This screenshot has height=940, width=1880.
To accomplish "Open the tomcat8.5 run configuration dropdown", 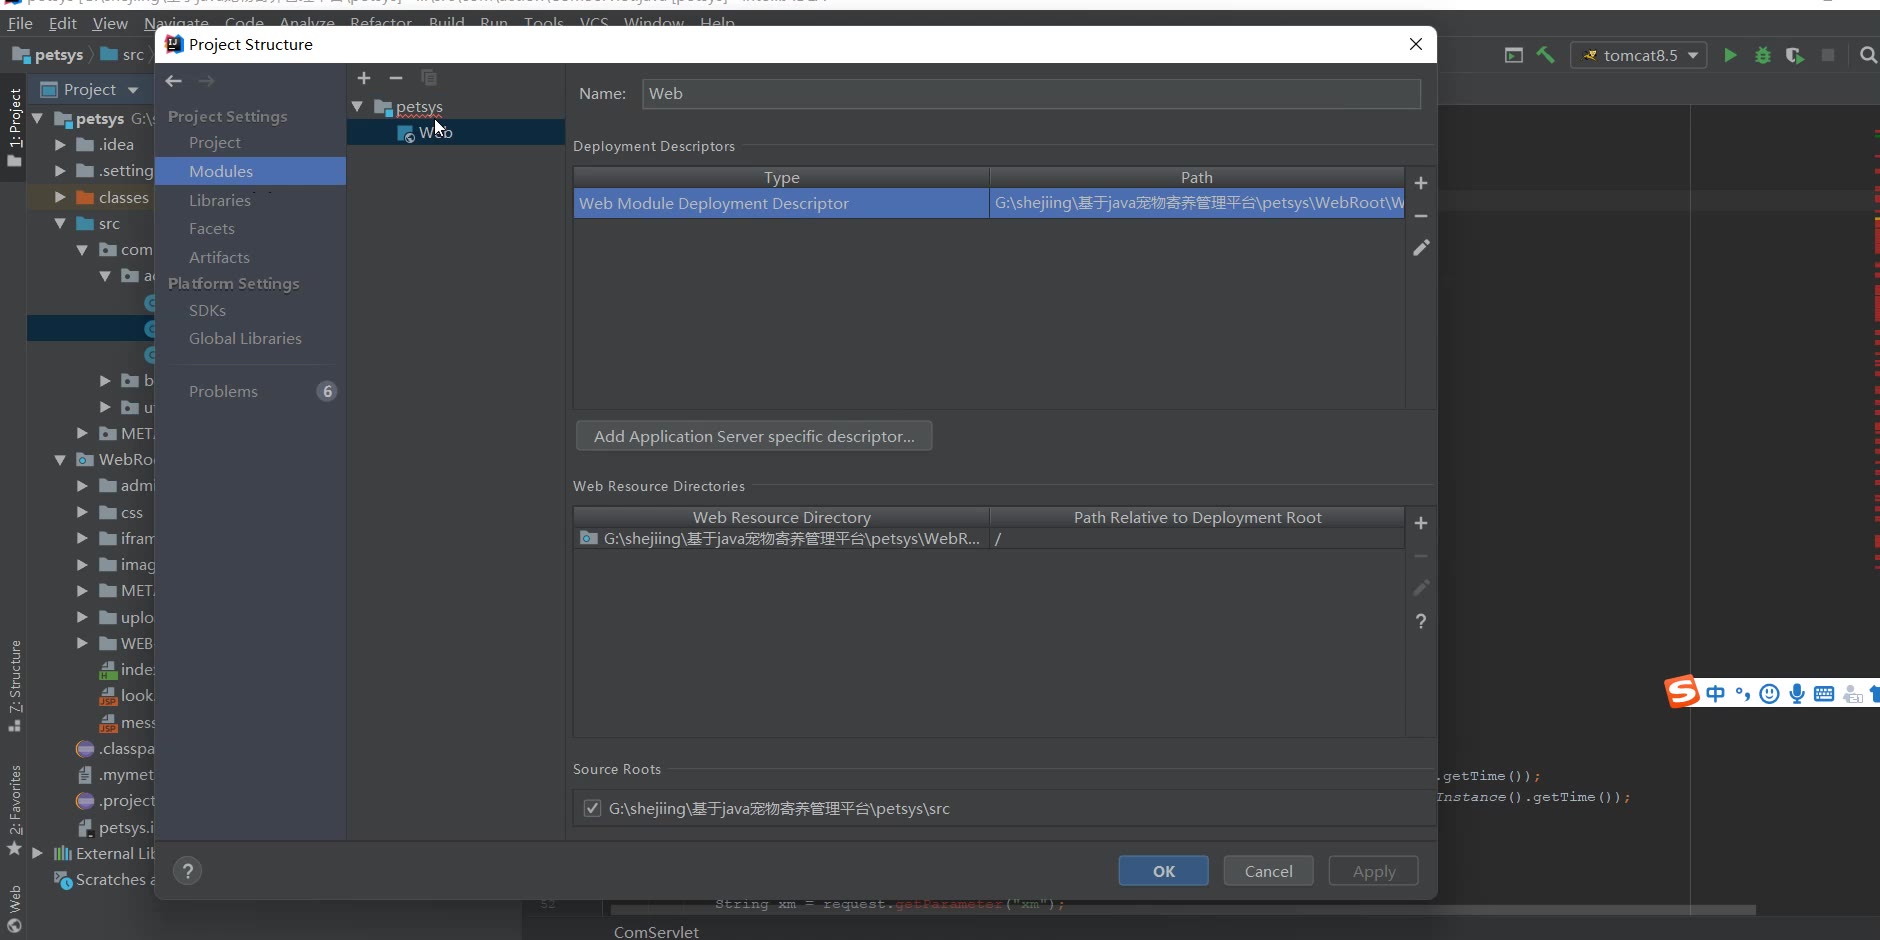I will click(x=1638, y=55).
